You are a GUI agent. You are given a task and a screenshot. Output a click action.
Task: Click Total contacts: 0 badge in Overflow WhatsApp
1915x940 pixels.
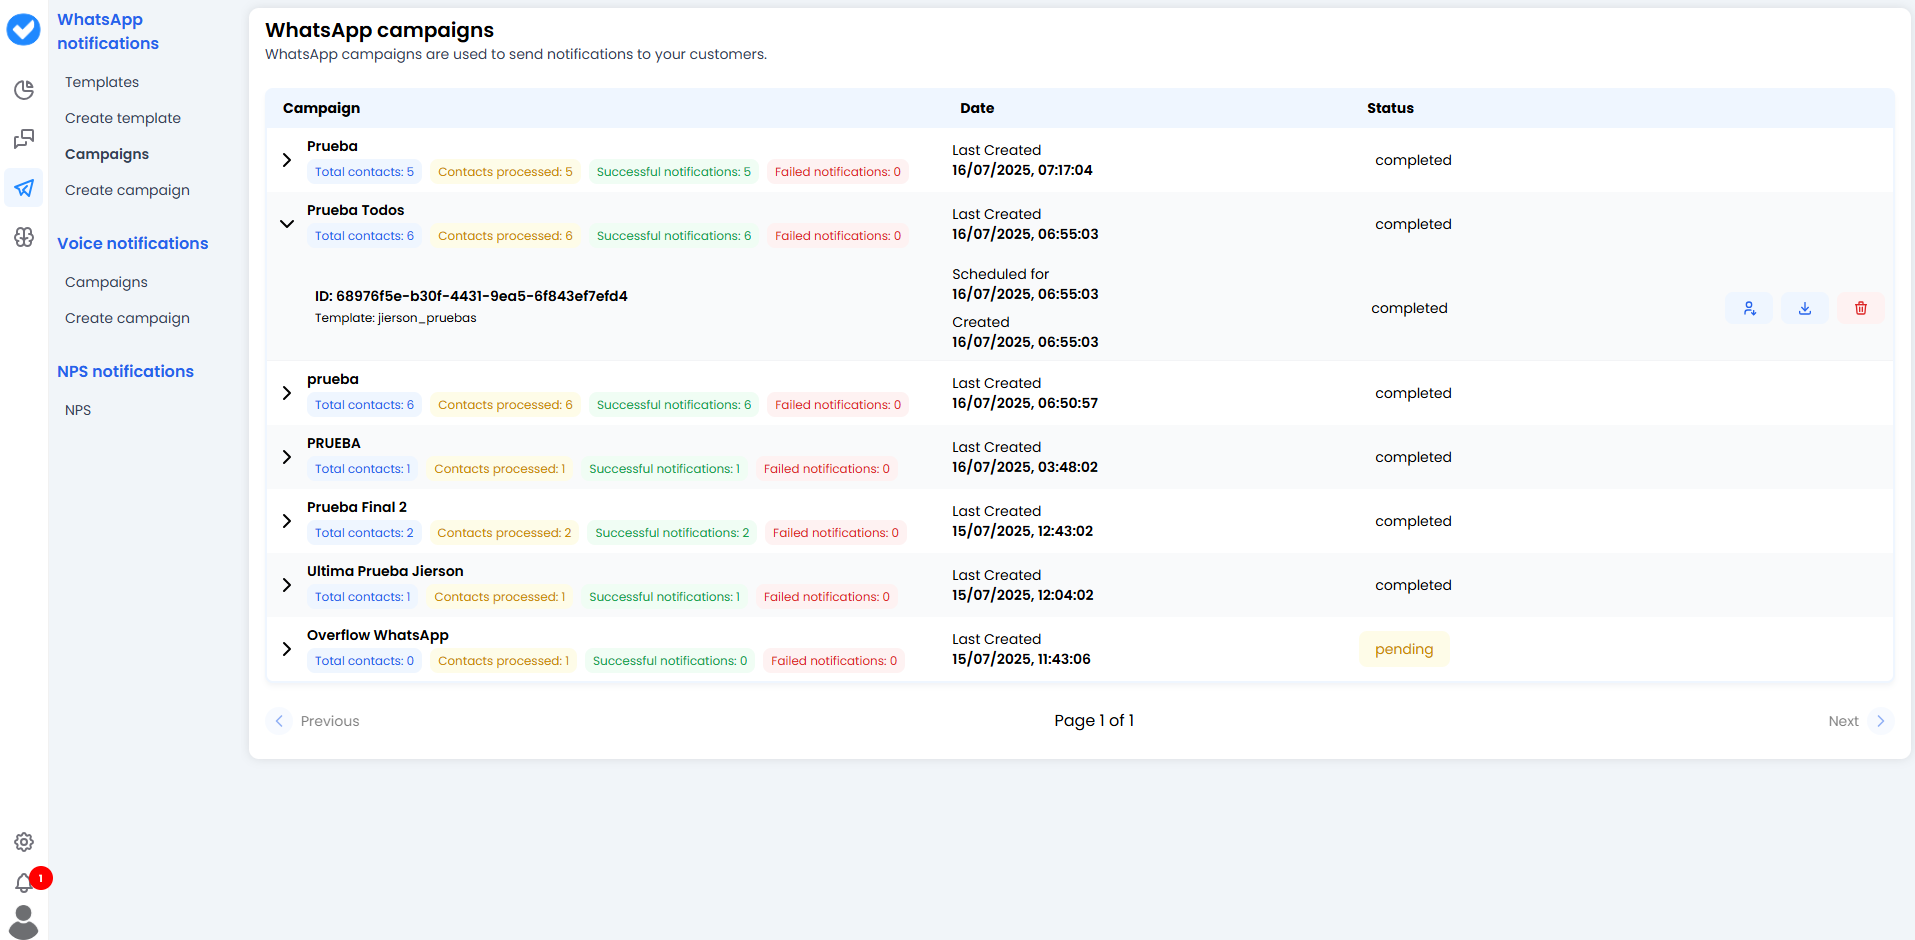click(x=364, y=661)
